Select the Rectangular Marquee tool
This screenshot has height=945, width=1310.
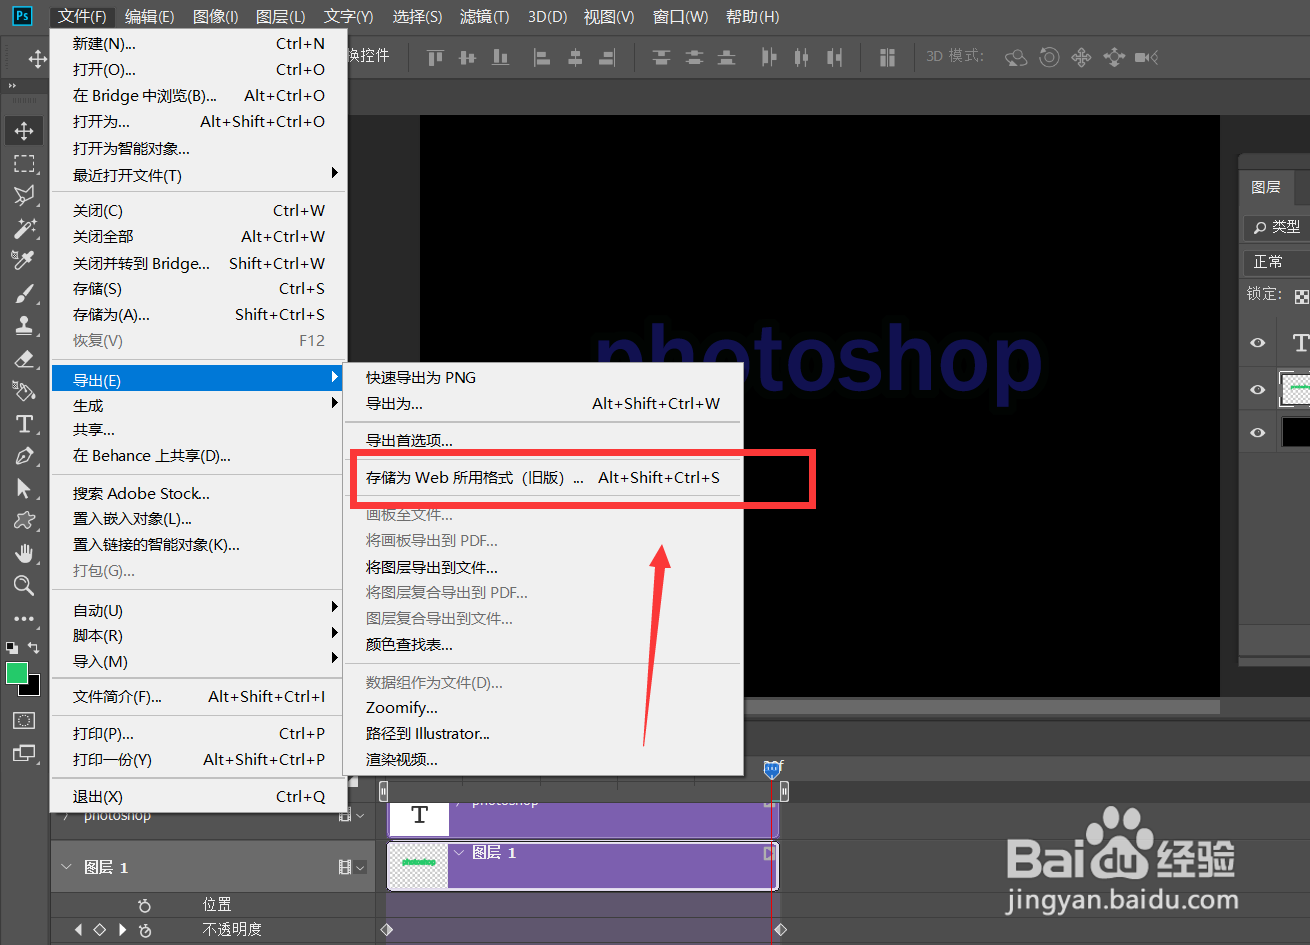(24, 163)
